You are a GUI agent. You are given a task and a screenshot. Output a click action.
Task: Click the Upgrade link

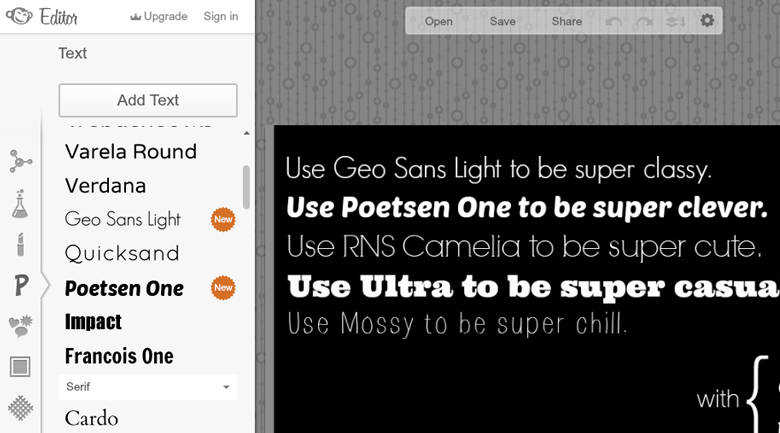tap(159, 17)
